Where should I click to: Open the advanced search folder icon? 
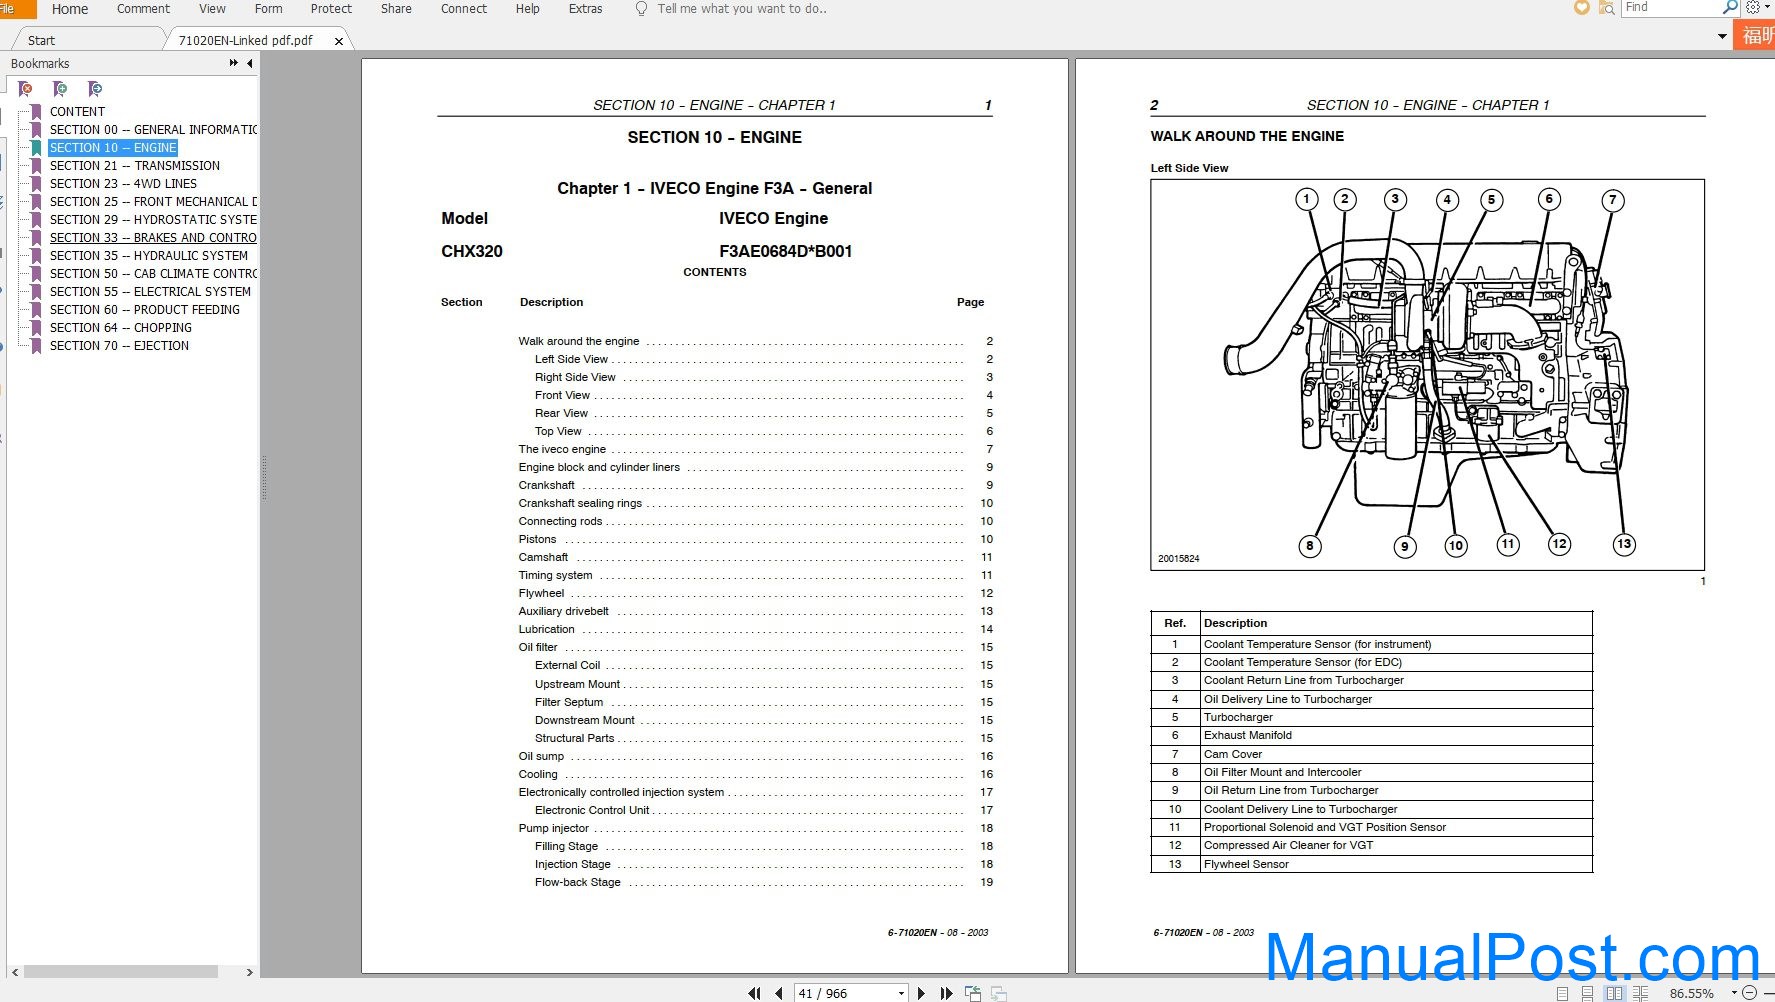1607,8
